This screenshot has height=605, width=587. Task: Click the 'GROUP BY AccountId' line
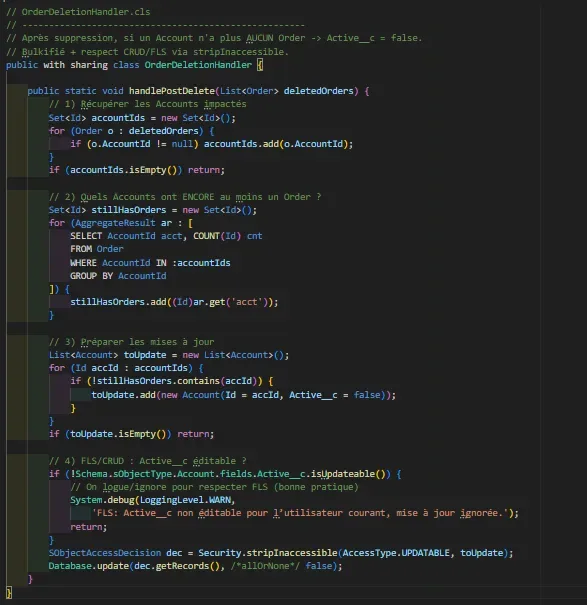click(x=118, y=276)
